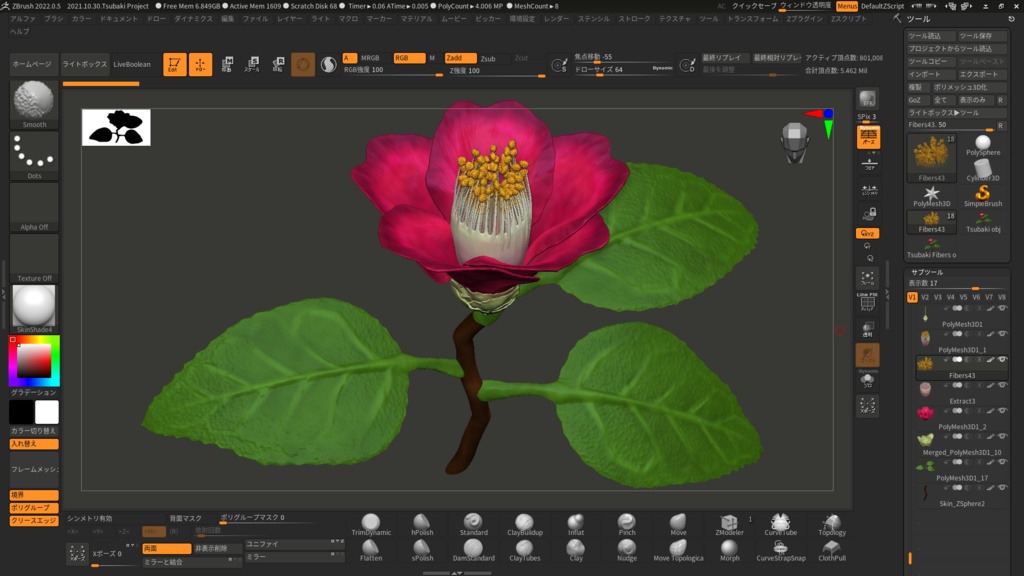The image size is (1024, 576).
Task: Open the Texture Off selector
Action: pyautogui.click(x=34, y=258)
